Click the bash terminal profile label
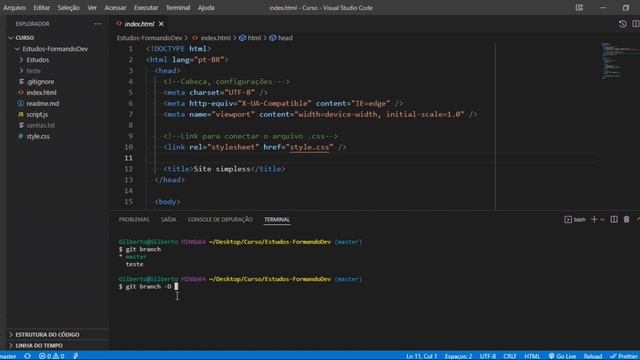 tap(575, 220)
